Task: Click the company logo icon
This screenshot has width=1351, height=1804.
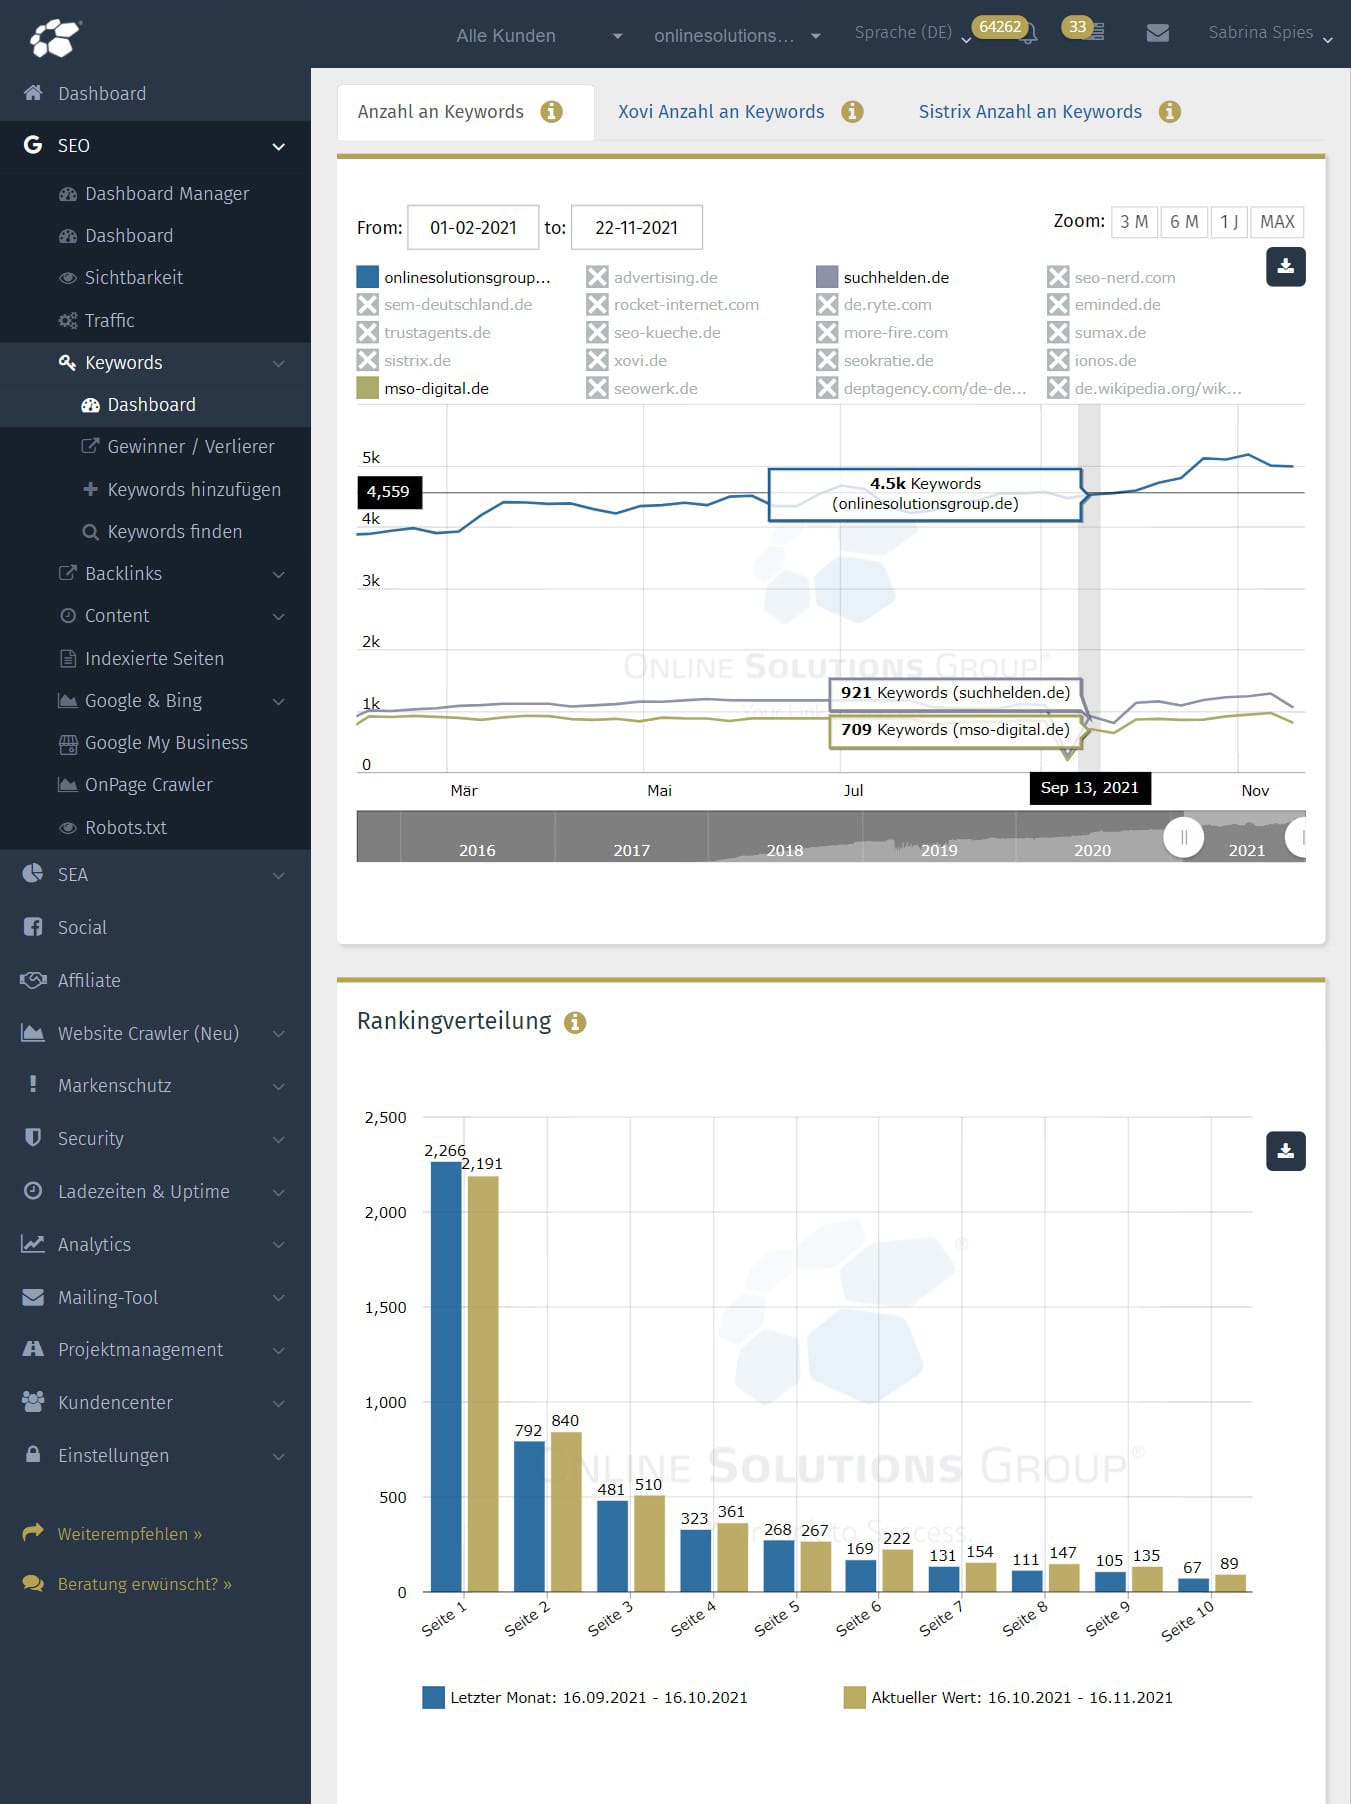Action: click(x=55, y=37)
